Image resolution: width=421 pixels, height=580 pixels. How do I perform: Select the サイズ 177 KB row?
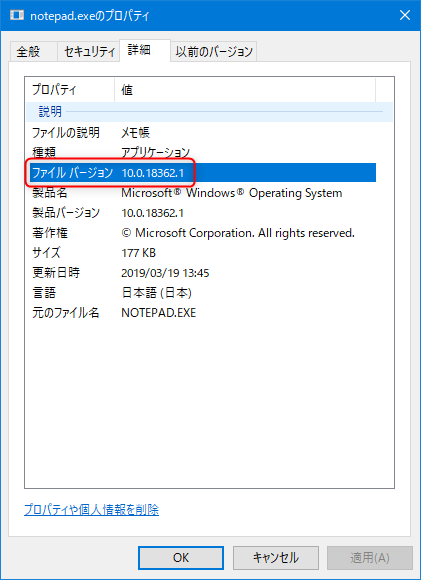201,253
